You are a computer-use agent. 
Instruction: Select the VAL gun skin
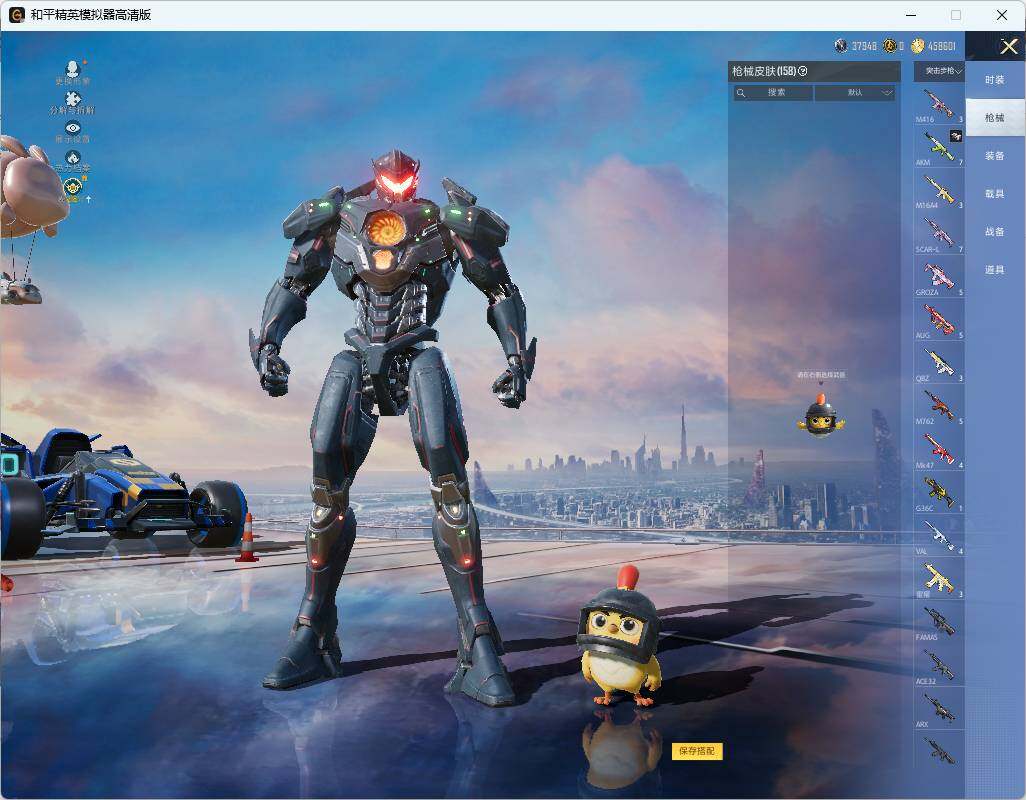click(939, 536)
